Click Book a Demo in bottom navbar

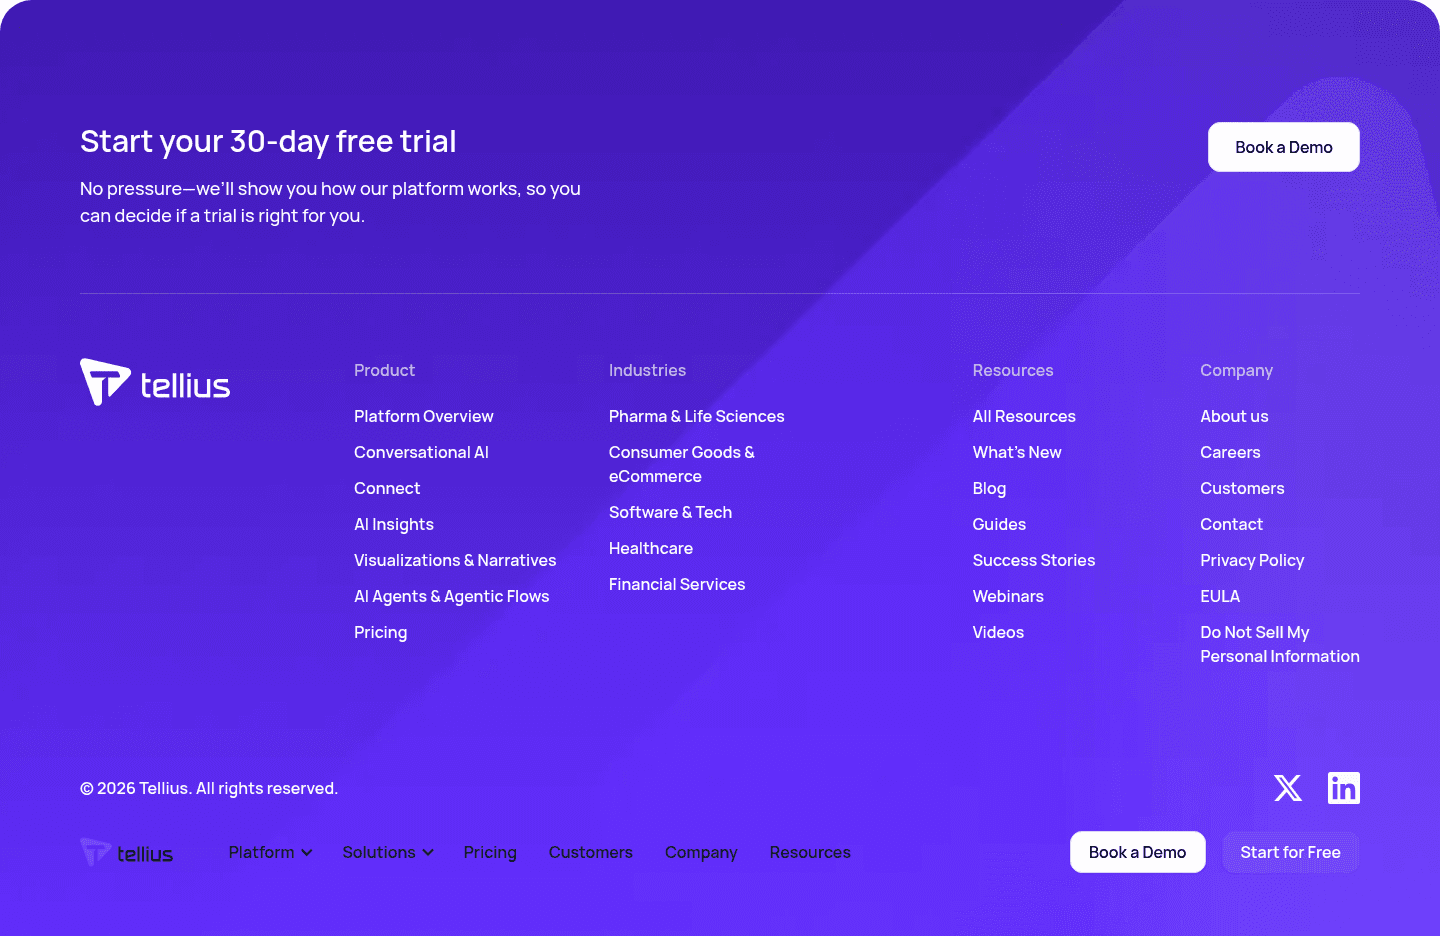(1138, 852)
